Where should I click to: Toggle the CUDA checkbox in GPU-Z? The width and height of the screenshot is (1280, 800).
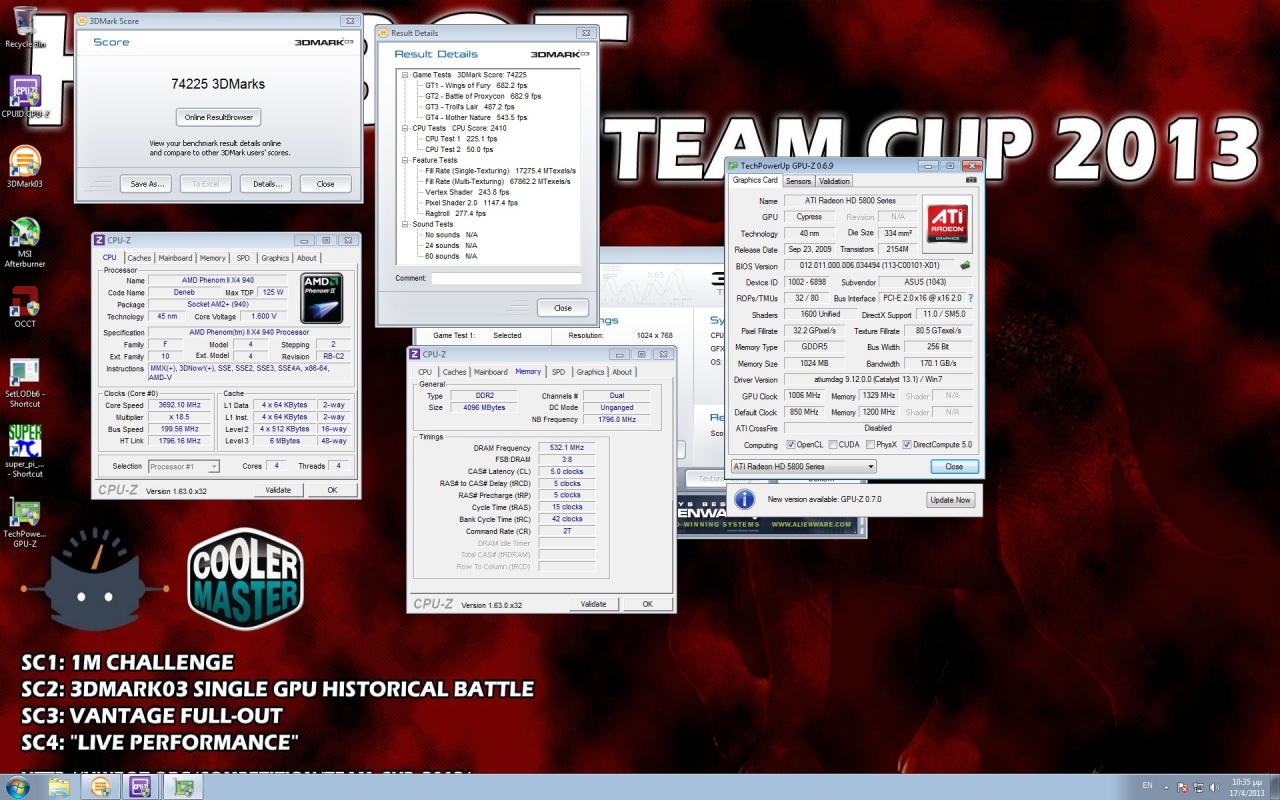(x=833, y=444)
